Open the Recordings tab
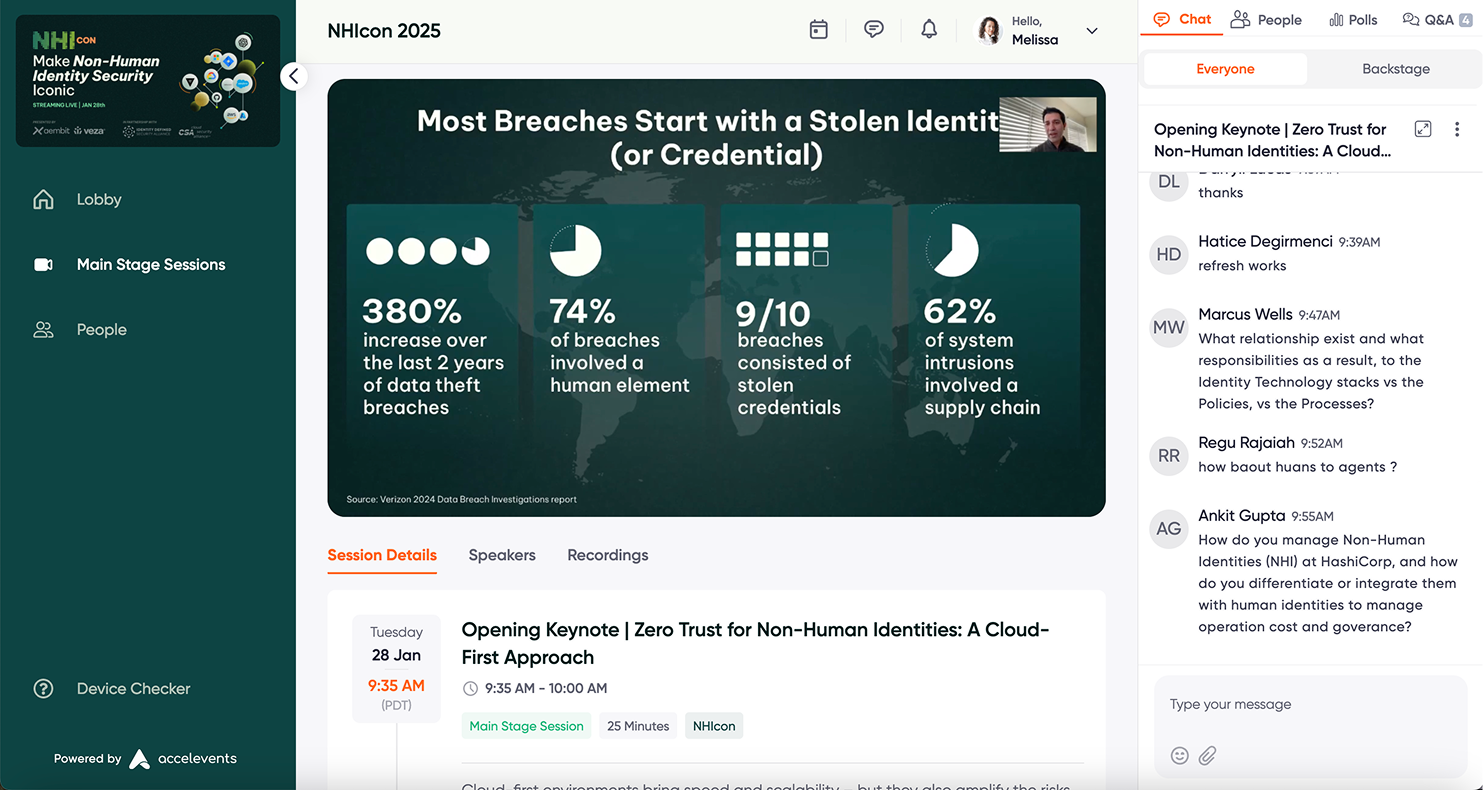This screenshot has height=791, width=1483. coord(607,555)
